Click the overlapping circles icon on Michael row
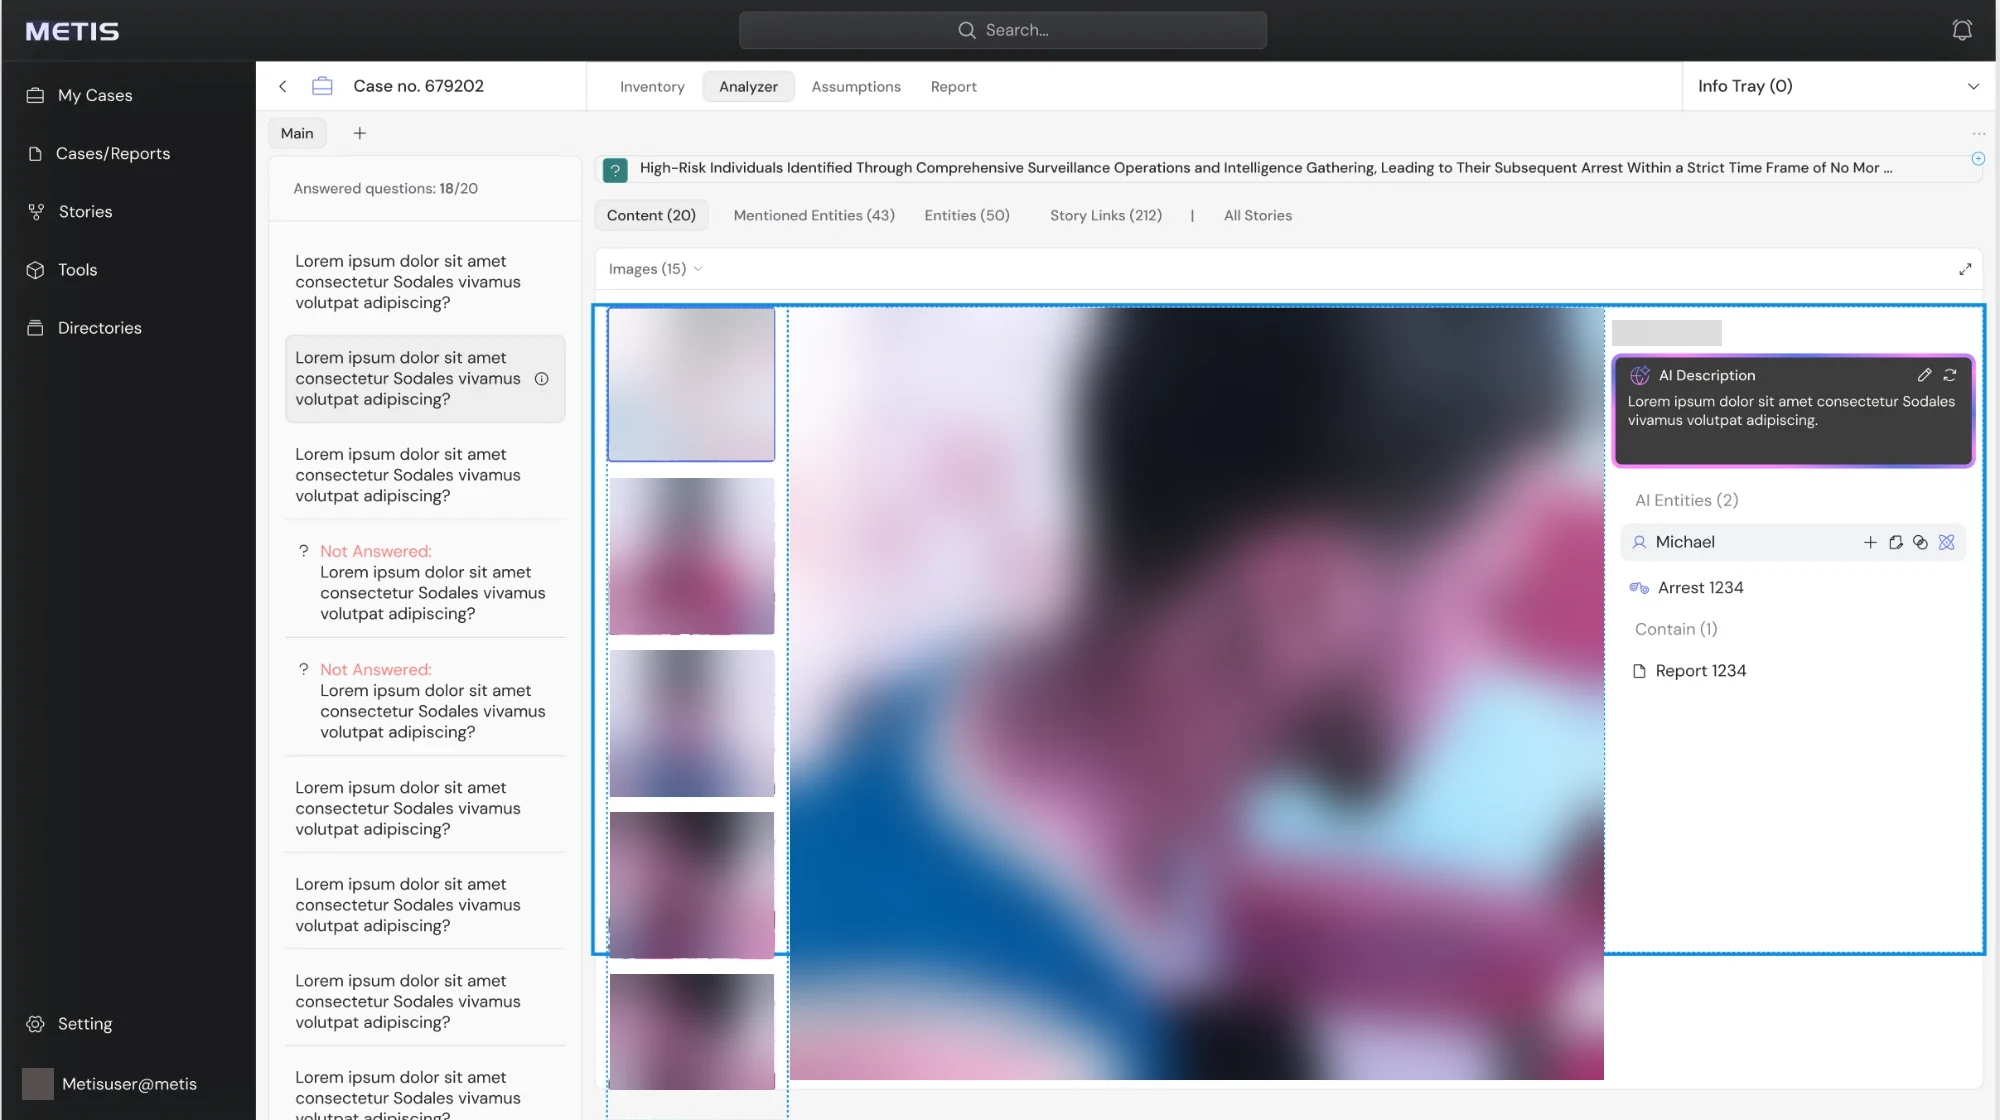The height and width of the screenshot is (1120, 2000). pyautogui.click(x=1920, y=542)
